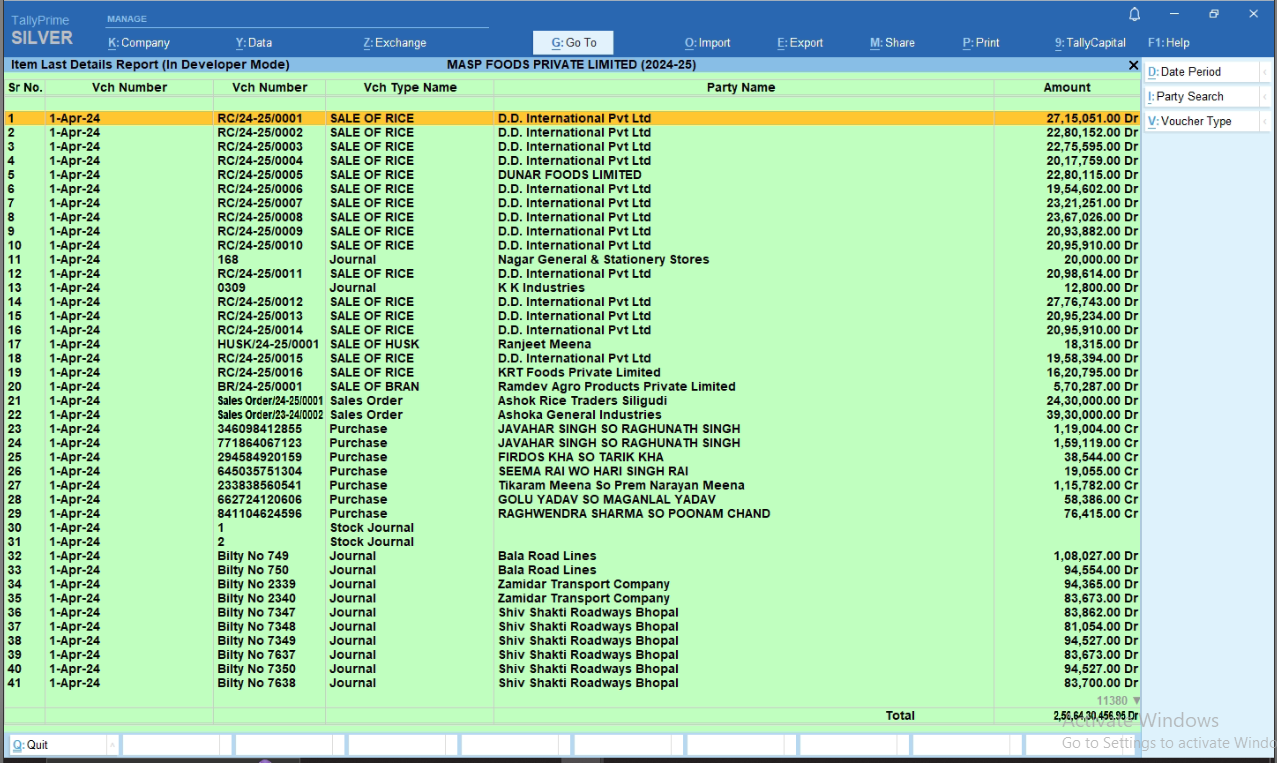Select purchase voucher 771864067123
Screen dimensions: 1277x763
pyautogui.click(x=260, y=443)
